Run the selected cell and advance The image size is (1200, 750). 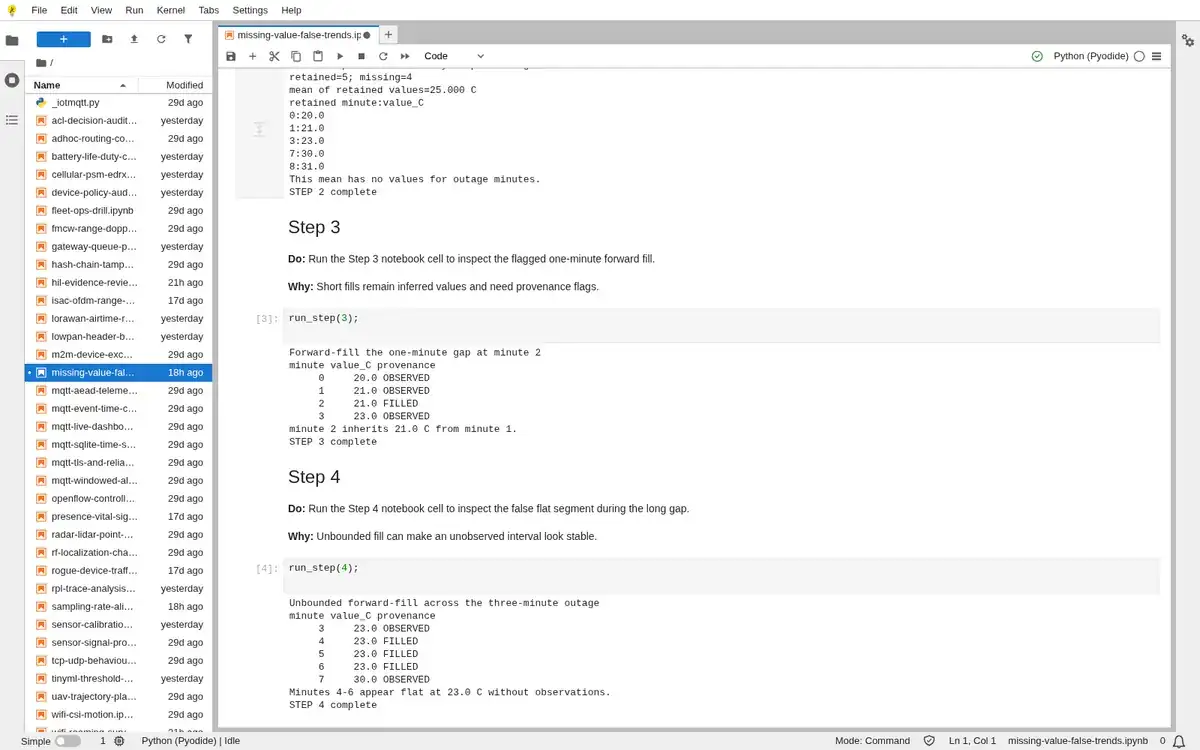click(x=340, y=56)
